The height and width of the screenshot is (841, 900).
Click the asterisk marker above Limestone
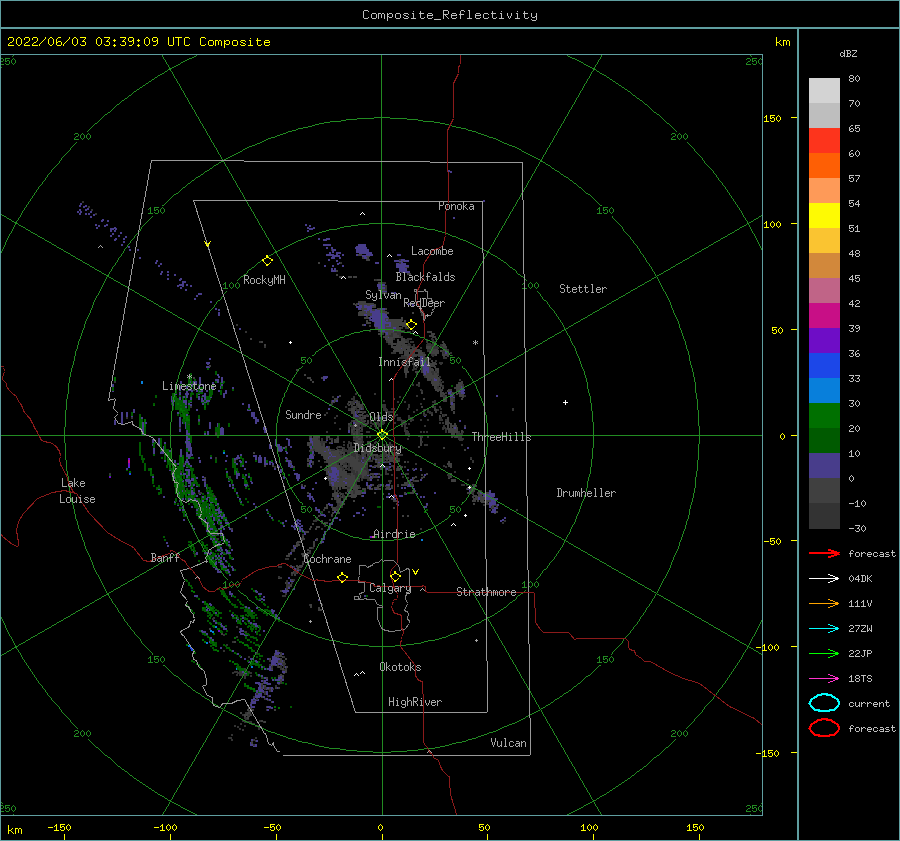pyautogui.click(x=189, y=377)
